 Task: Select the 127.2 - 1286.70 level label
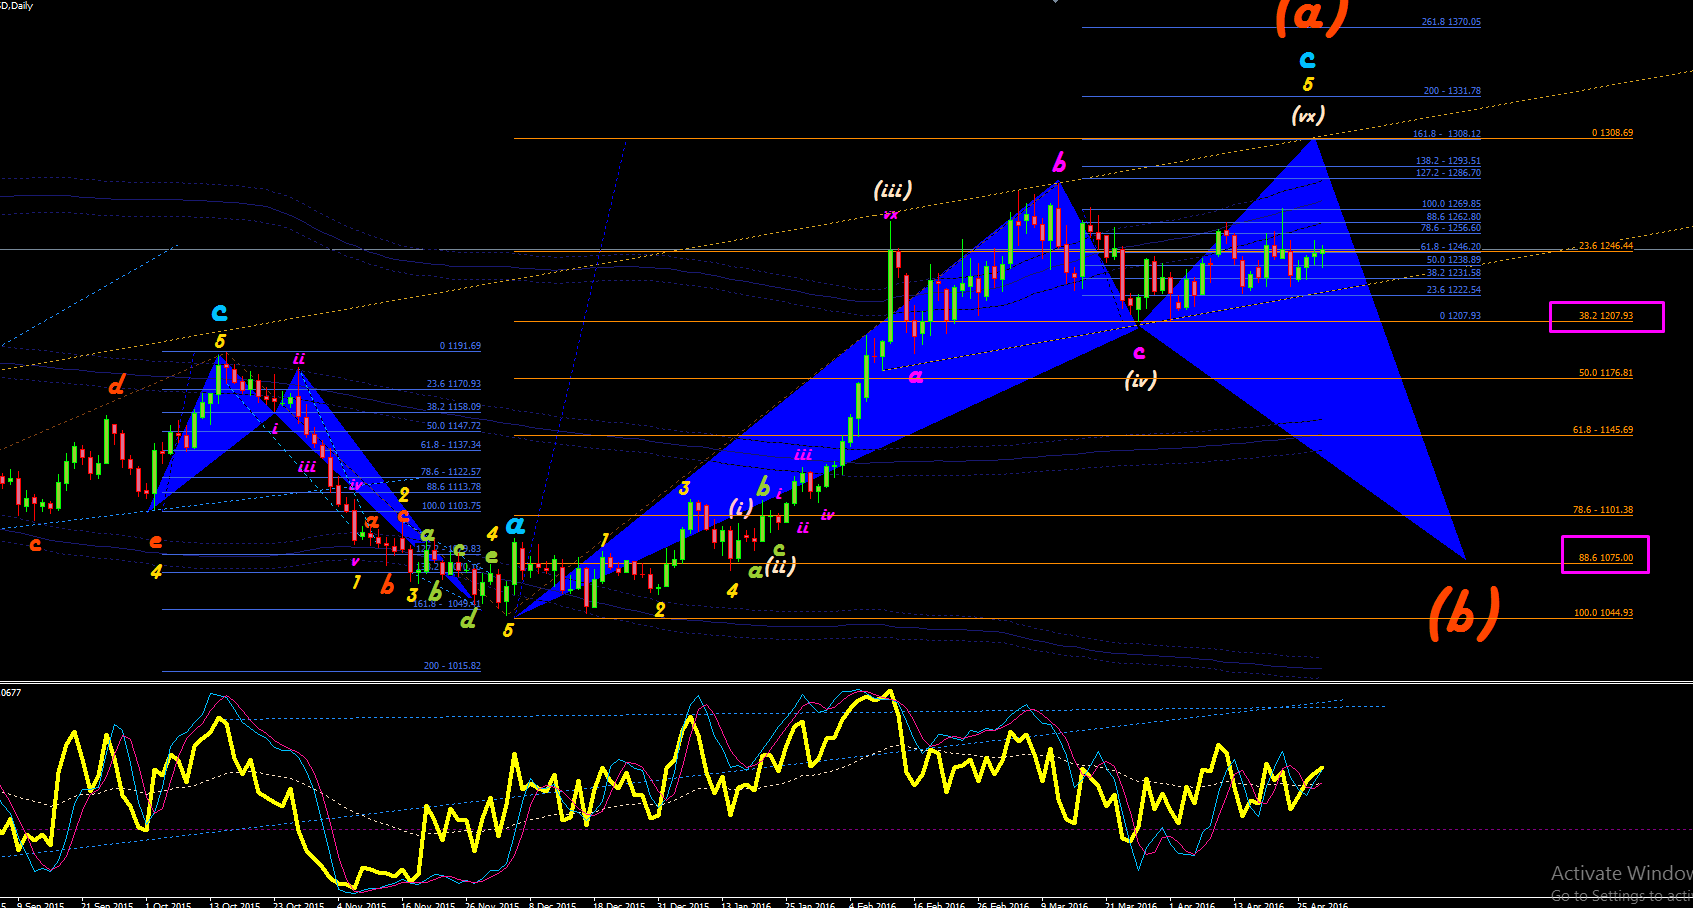[1448, 173]
